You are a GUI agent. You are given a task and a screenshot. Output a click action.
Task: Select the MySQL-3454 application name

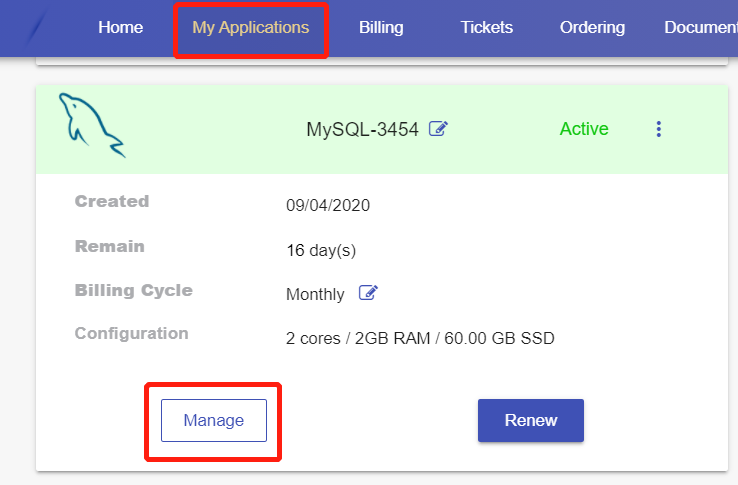click(362, 129)
